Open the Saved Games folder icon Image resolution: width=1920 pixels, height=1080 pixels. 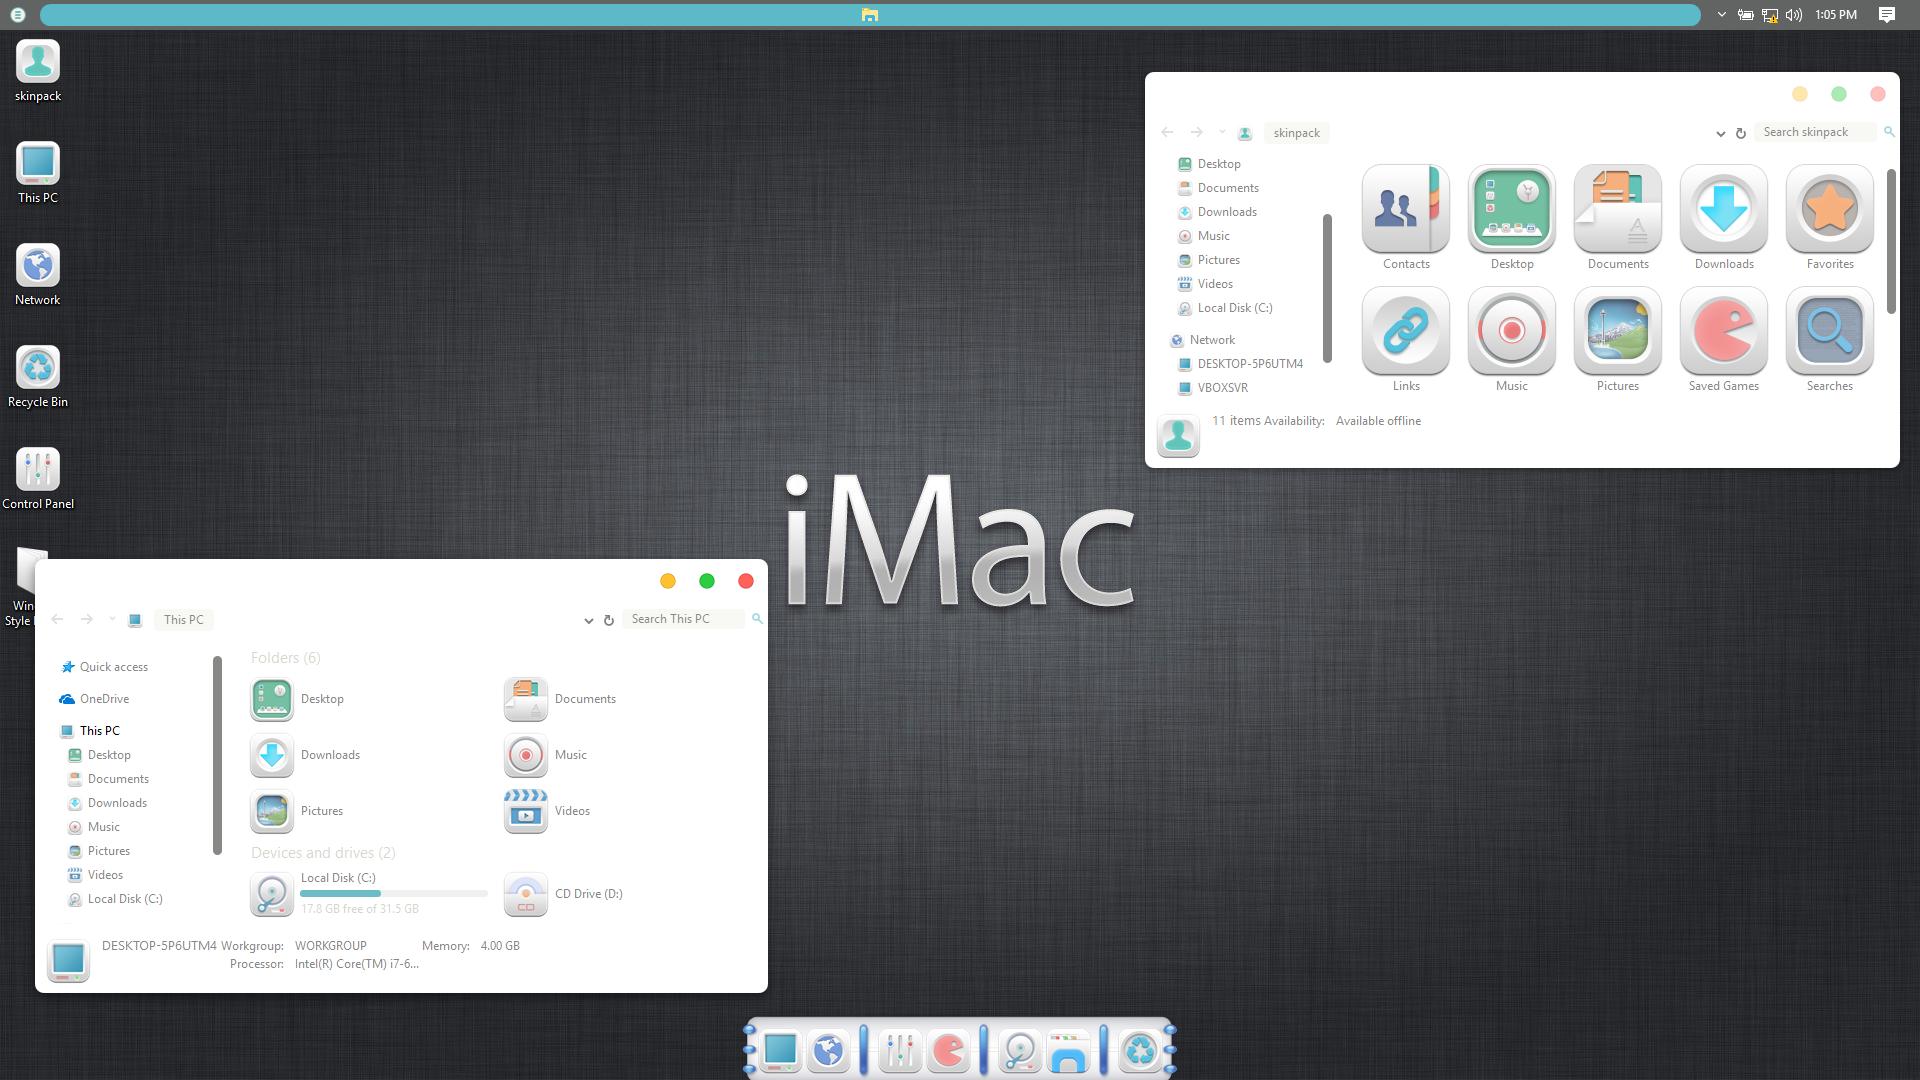[x=1723, y=332]
